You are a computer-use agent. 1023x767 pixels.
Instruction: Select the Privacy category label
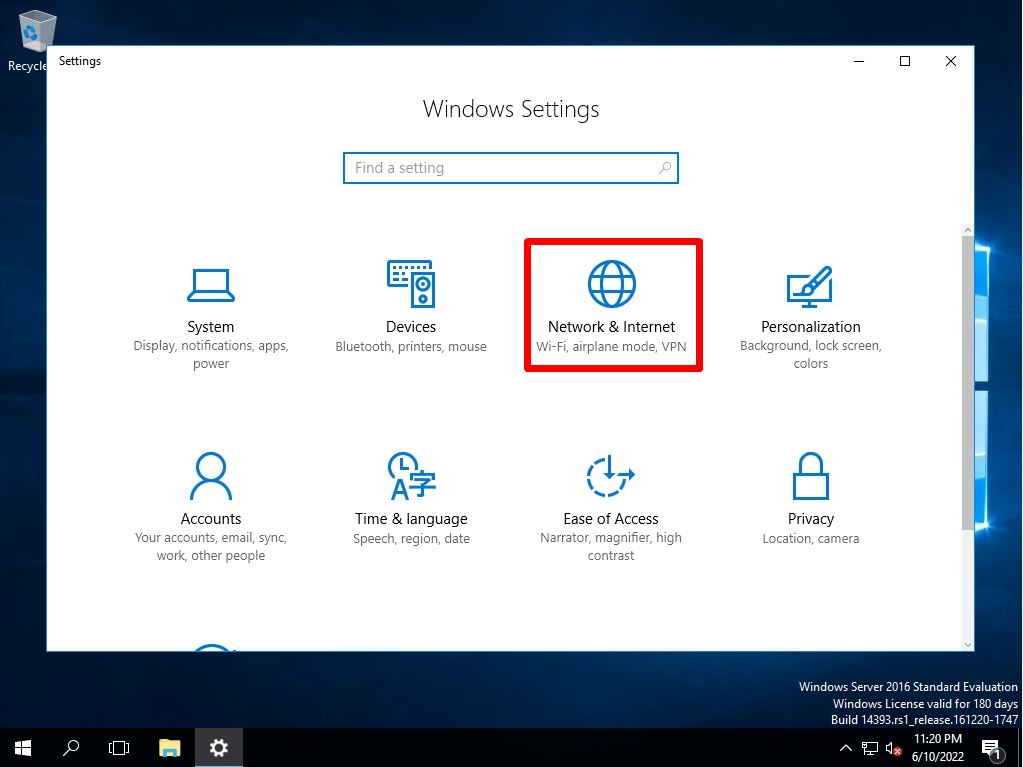810,519
